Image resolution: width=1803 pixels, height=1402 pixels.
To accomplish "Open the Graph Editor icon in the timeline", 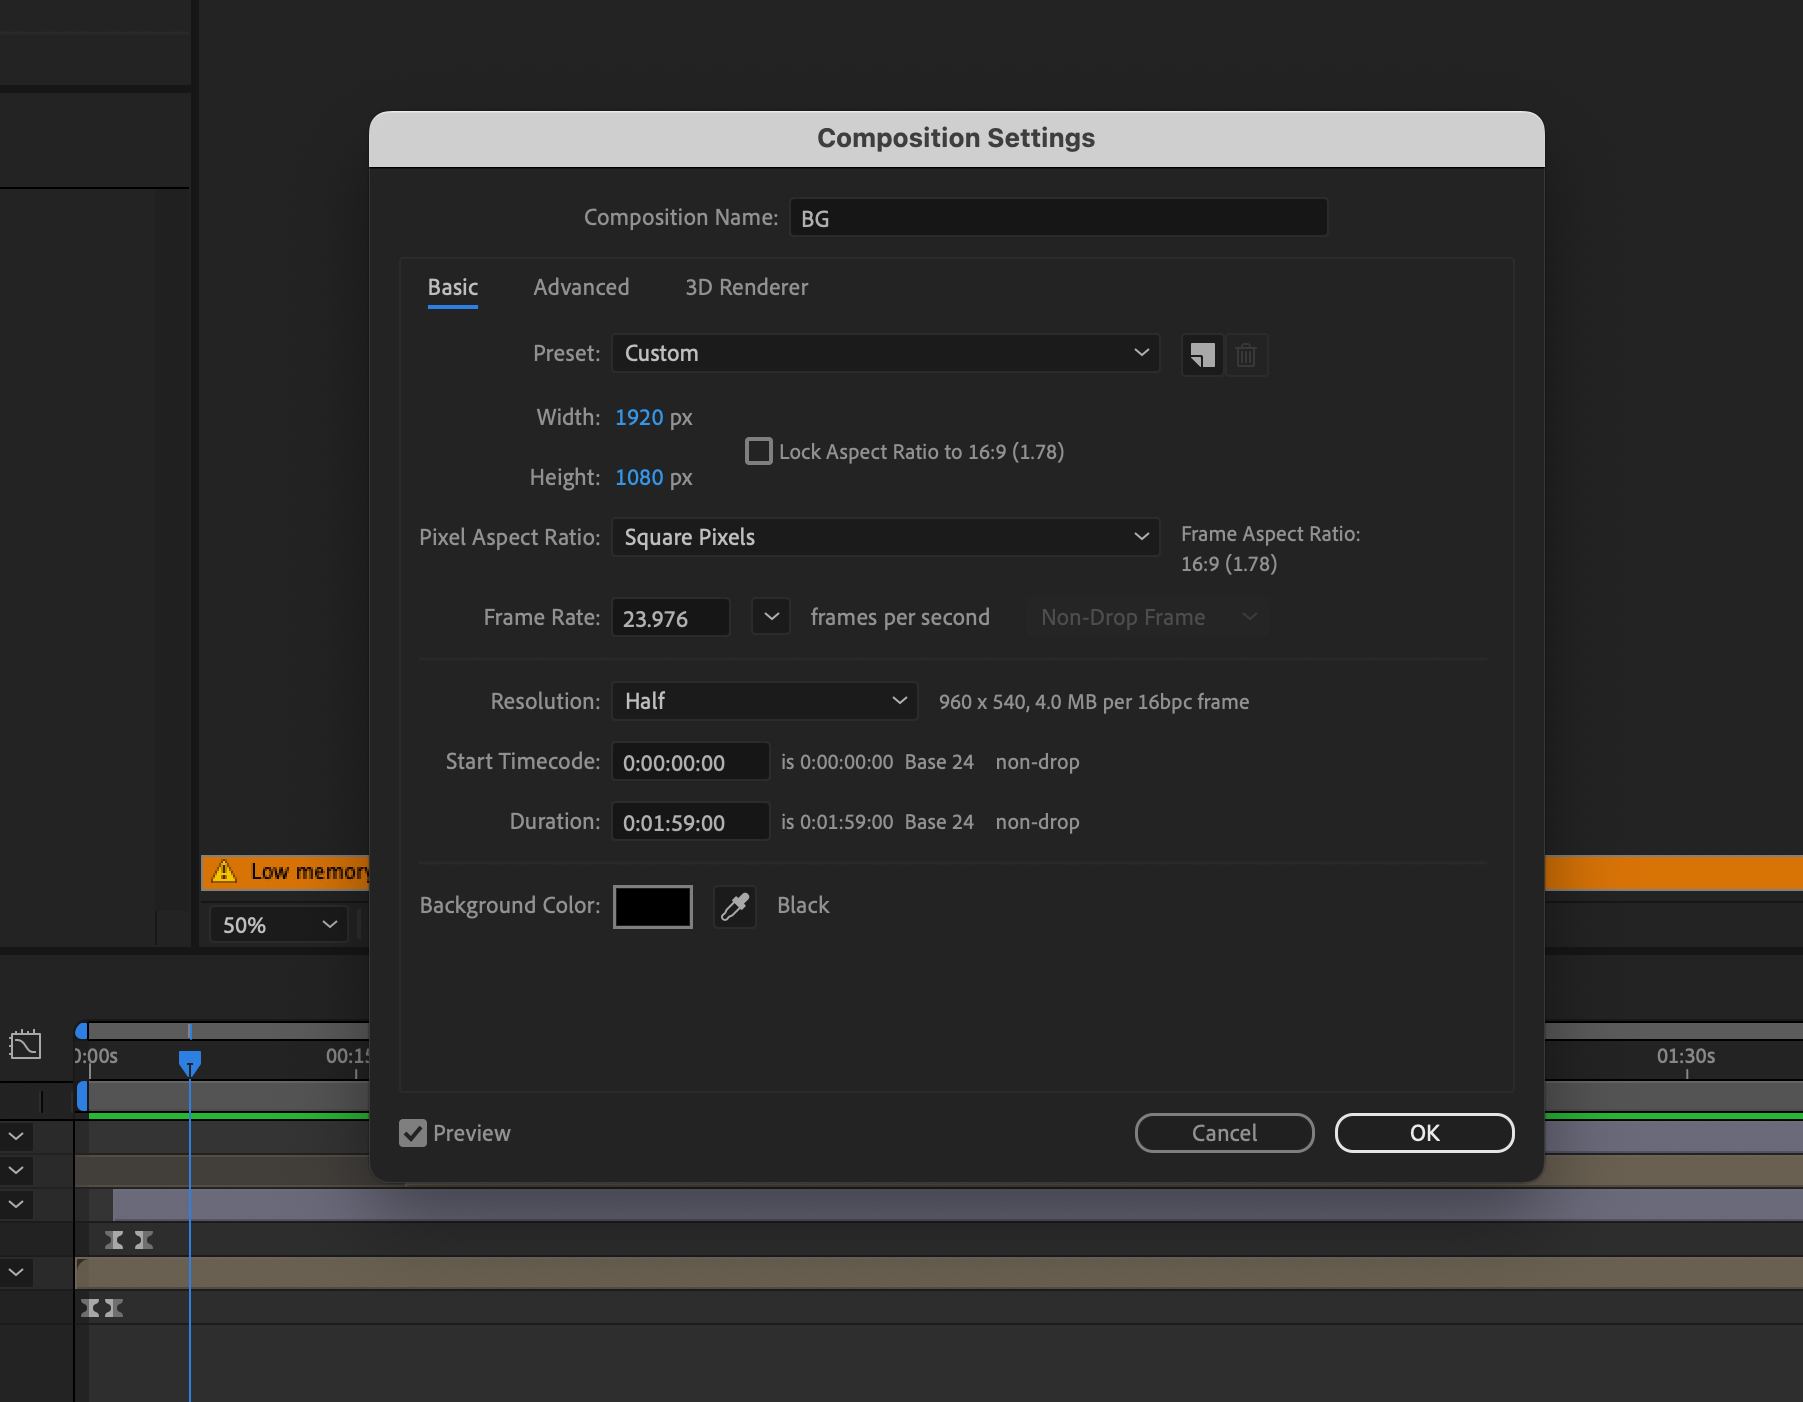I will coord(26,1044).
